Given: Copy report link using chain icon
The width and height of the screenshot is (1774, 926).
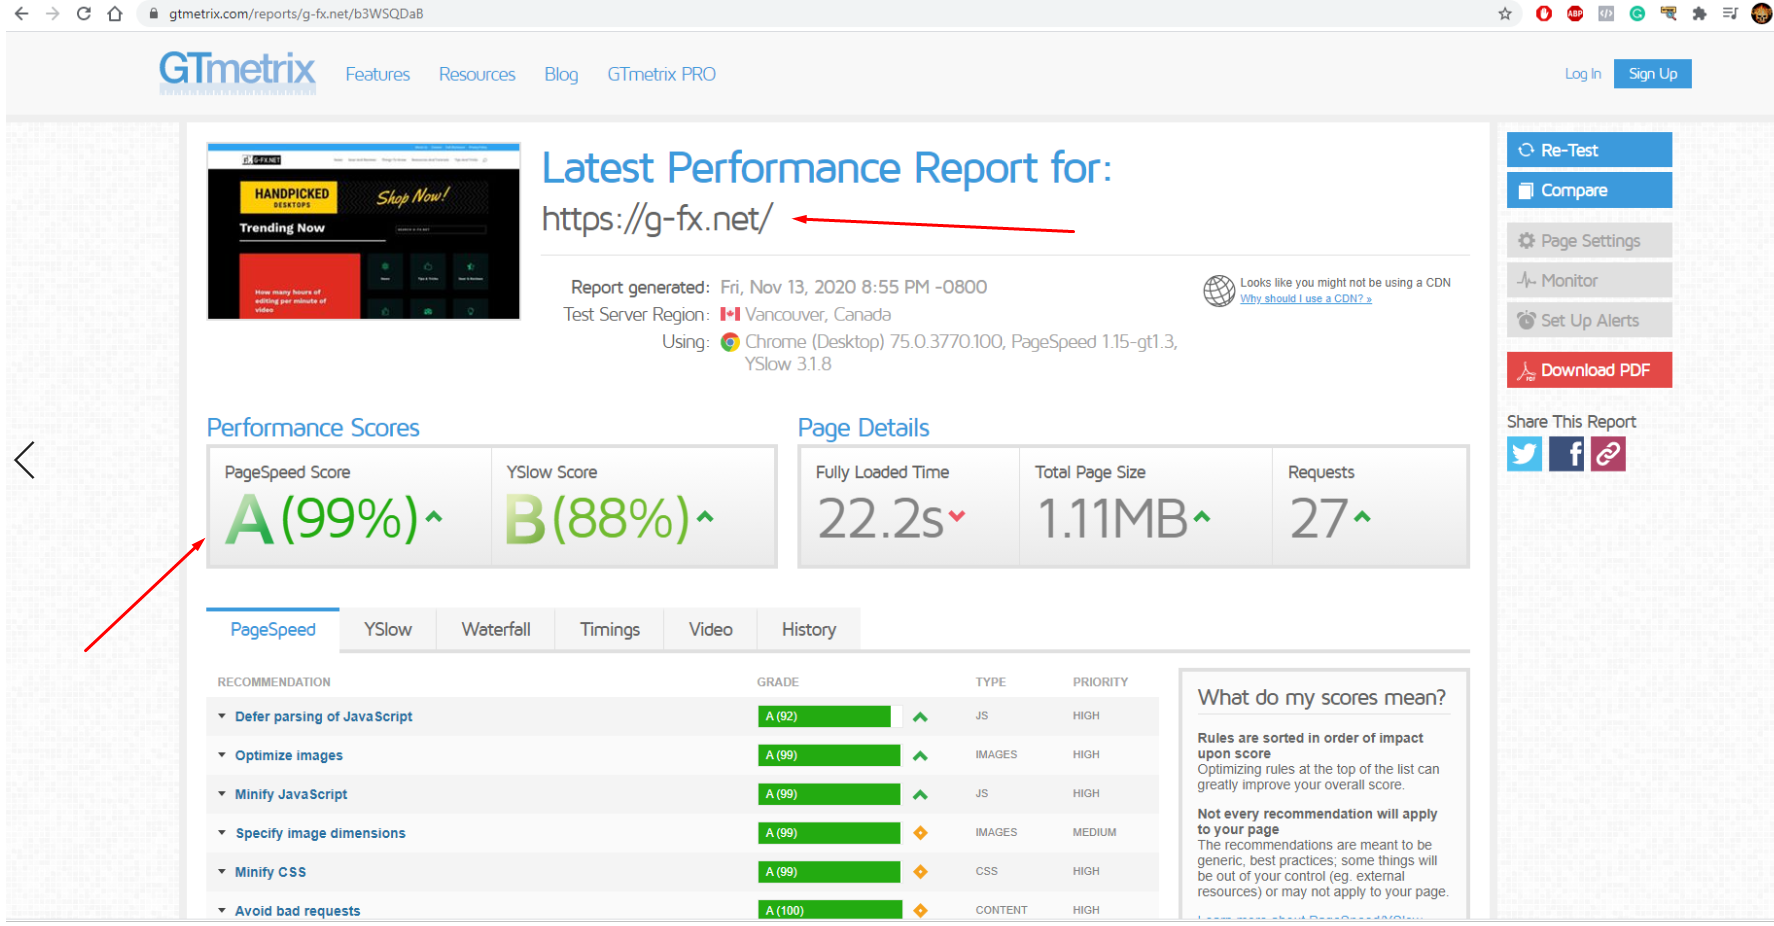Looking at the screenshot, I should click(x=1608, y=454).
